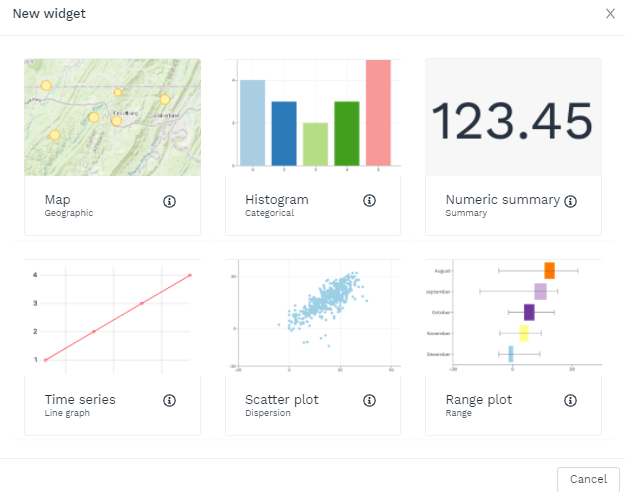Click the Time series title text
This screenshot has height=492, width=625.
(80, 399)
